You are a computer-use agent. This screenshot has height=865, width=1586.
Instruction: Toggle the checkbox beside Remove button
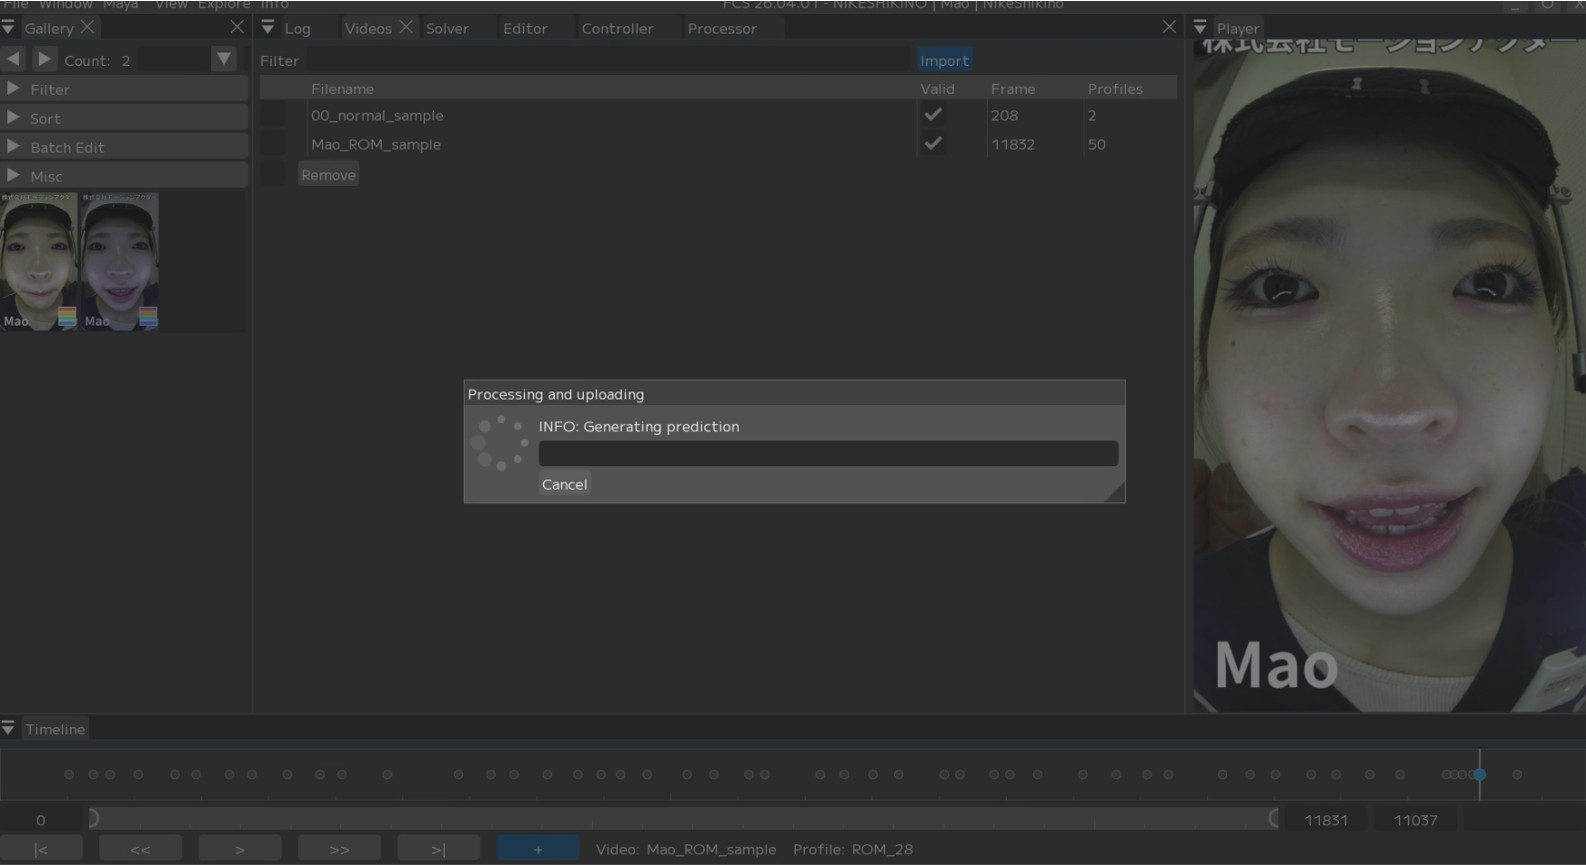pyautogui.click(x=273, y=174)
